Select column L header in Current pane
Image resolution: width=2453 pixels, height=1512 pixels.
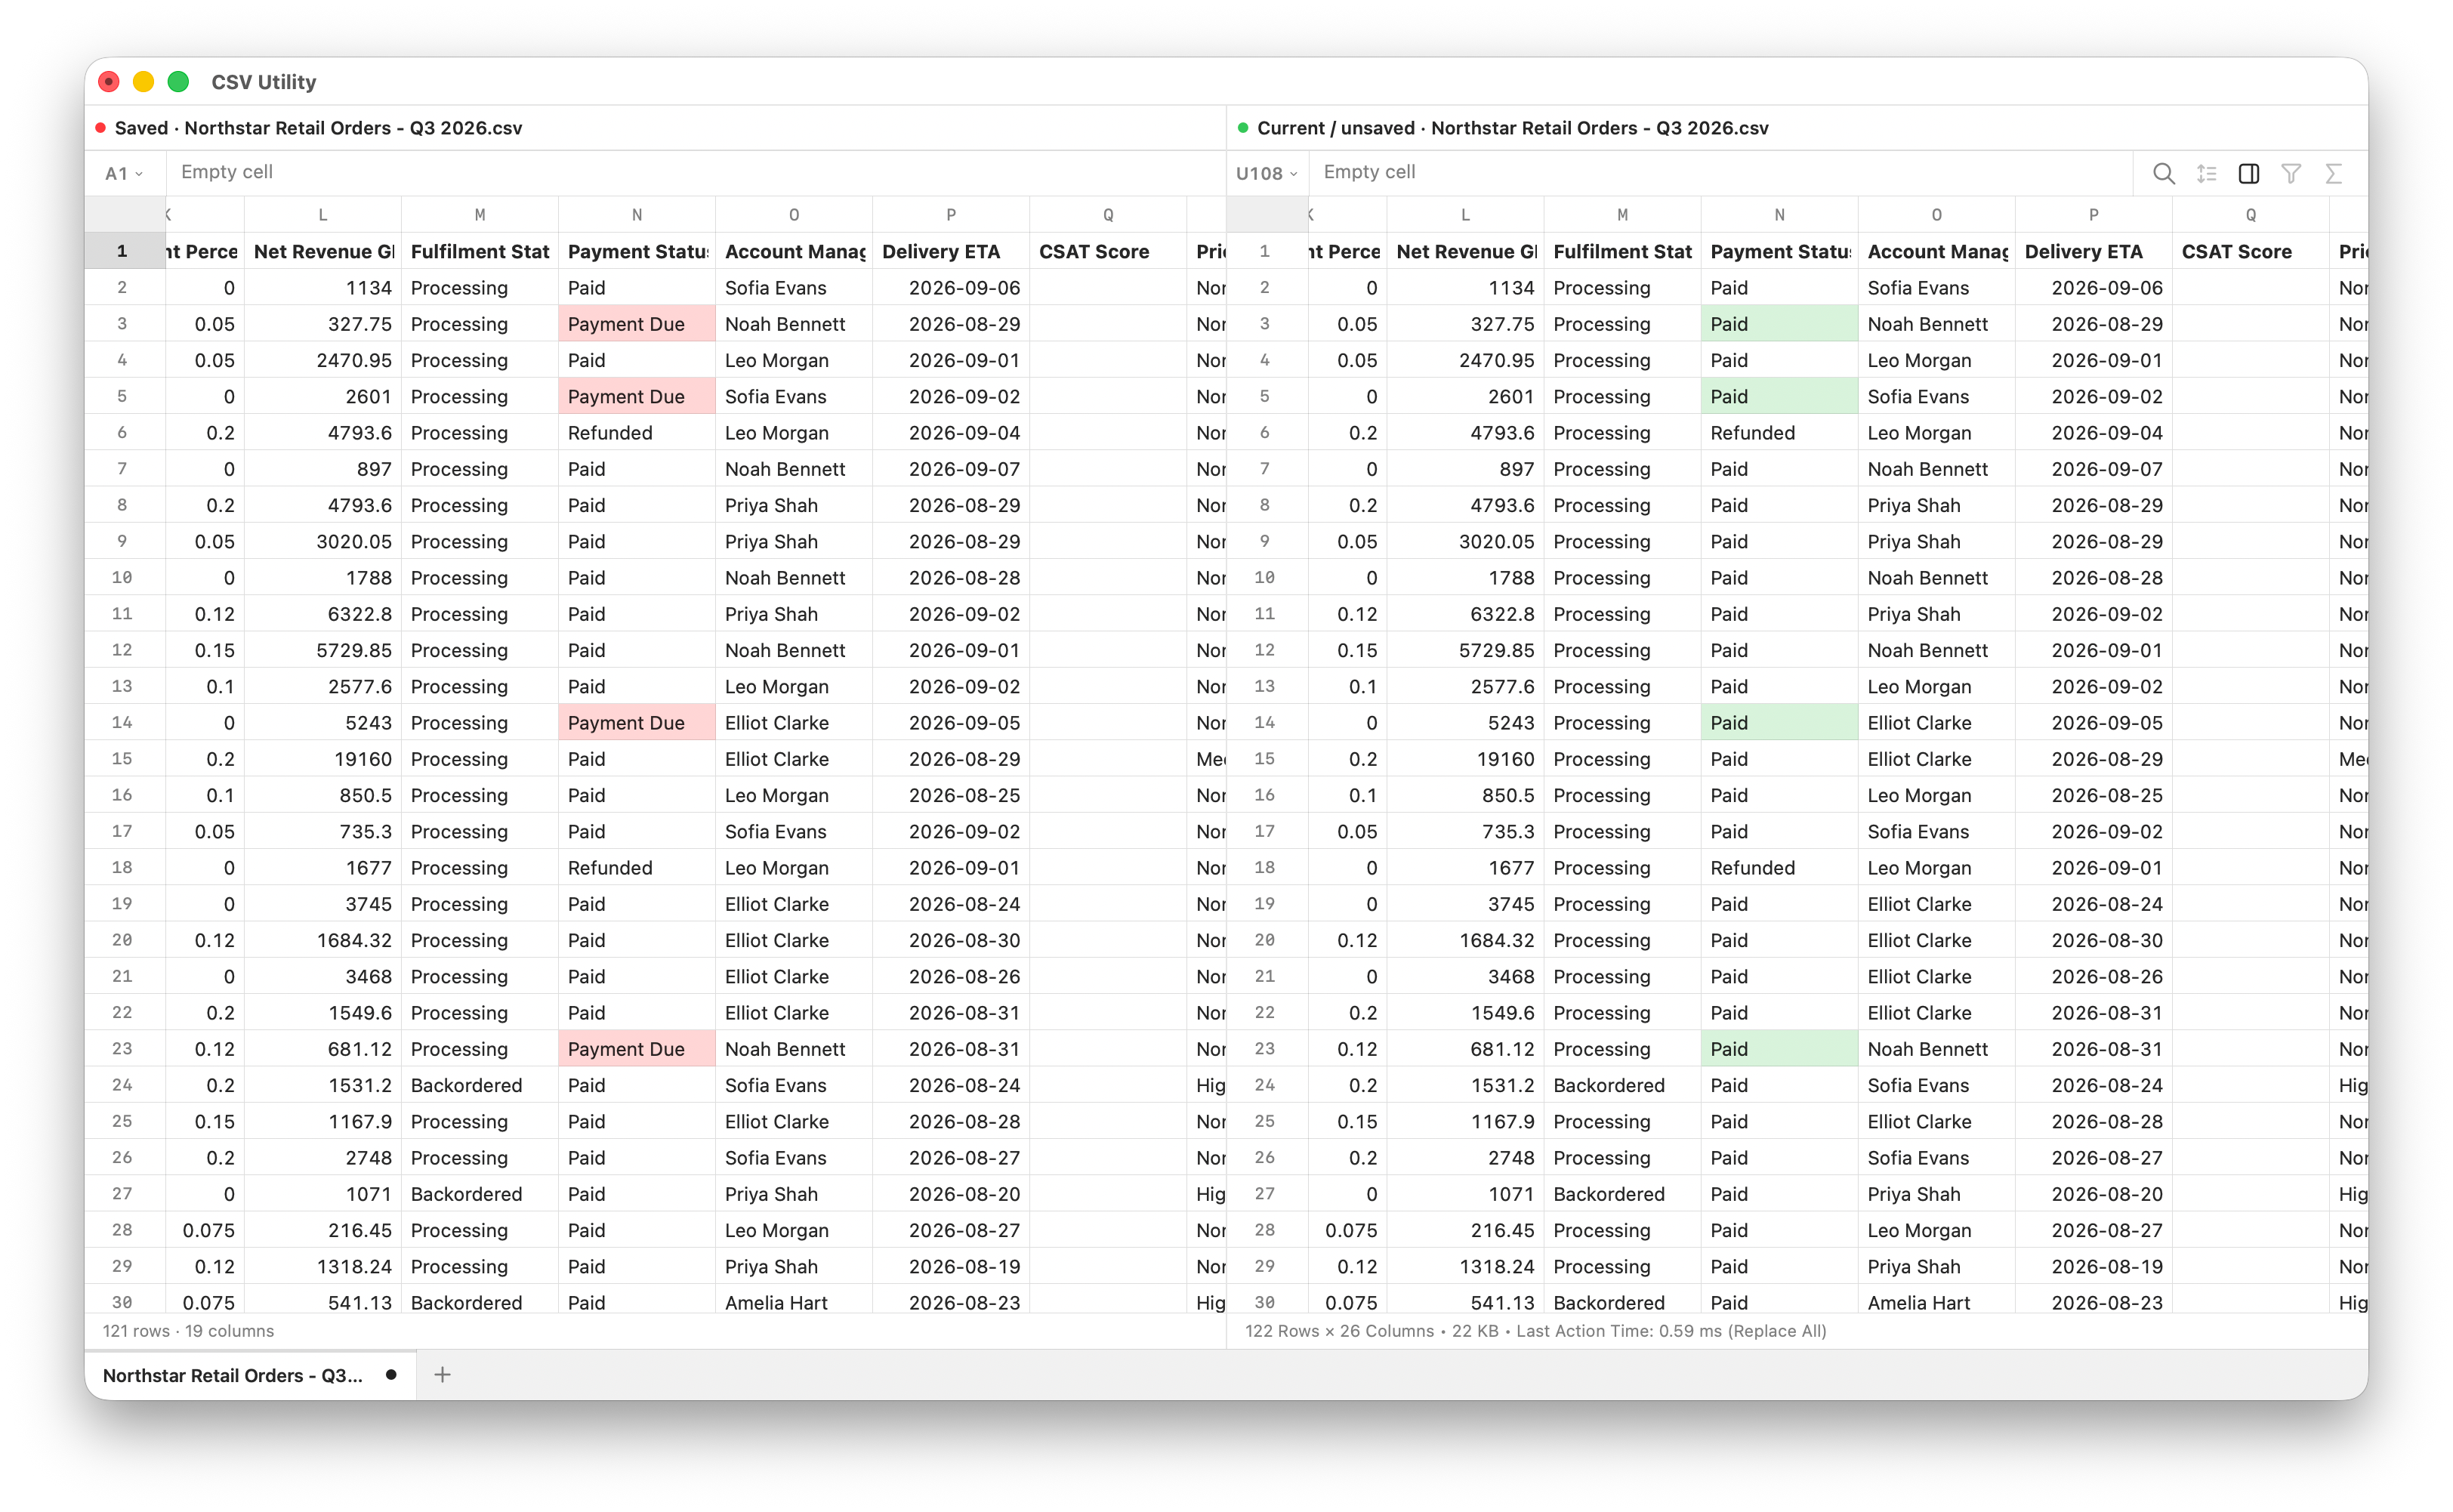[x=1465, y=215]
